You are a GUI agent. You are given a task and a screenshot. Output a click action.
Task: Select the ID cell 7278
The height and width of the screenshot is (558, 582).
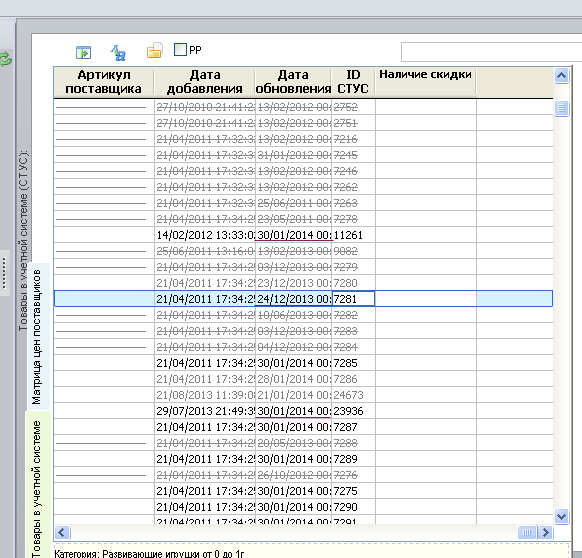click(x=353, y=219)
